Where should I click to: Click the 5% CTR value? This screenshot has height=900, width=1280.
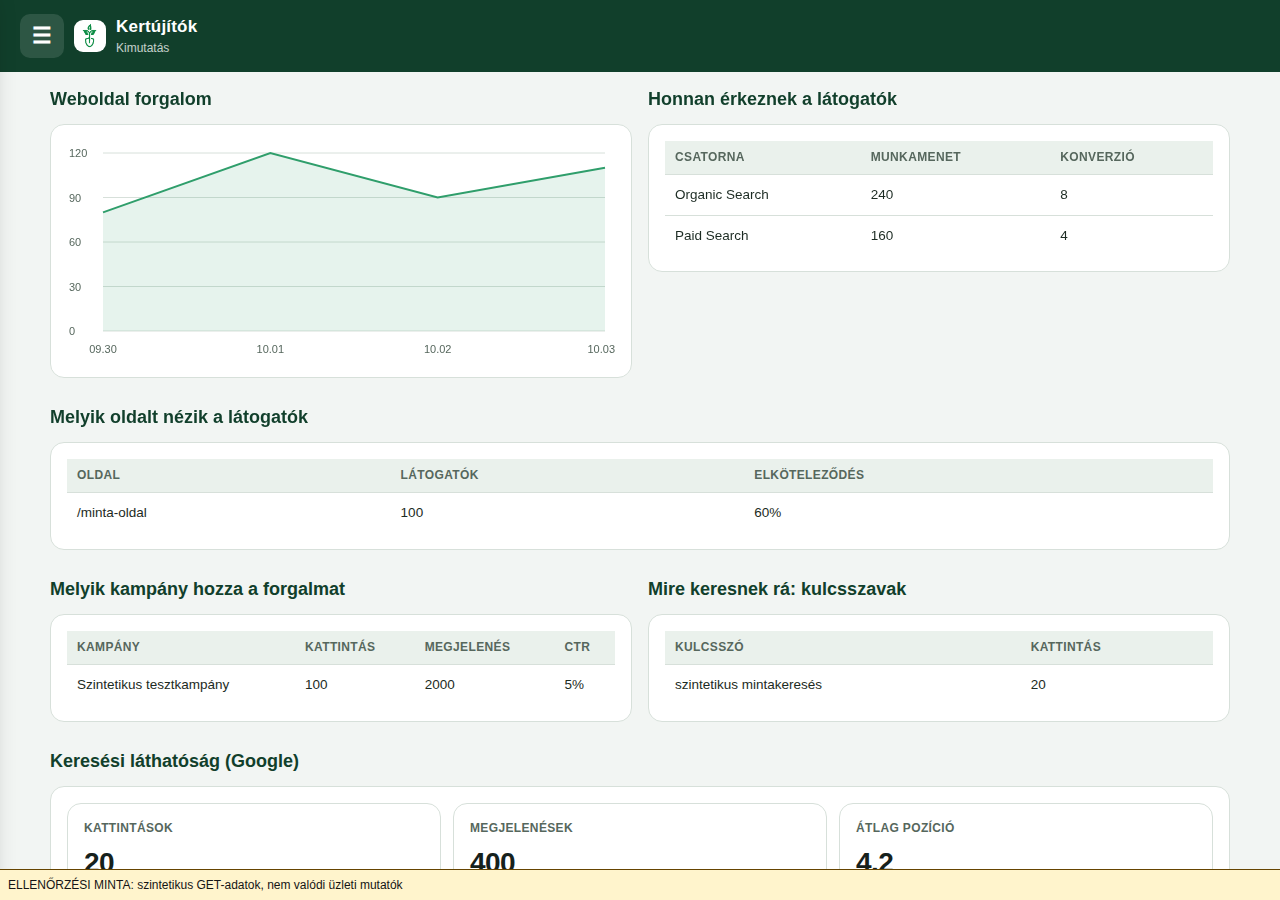(574, 685)
